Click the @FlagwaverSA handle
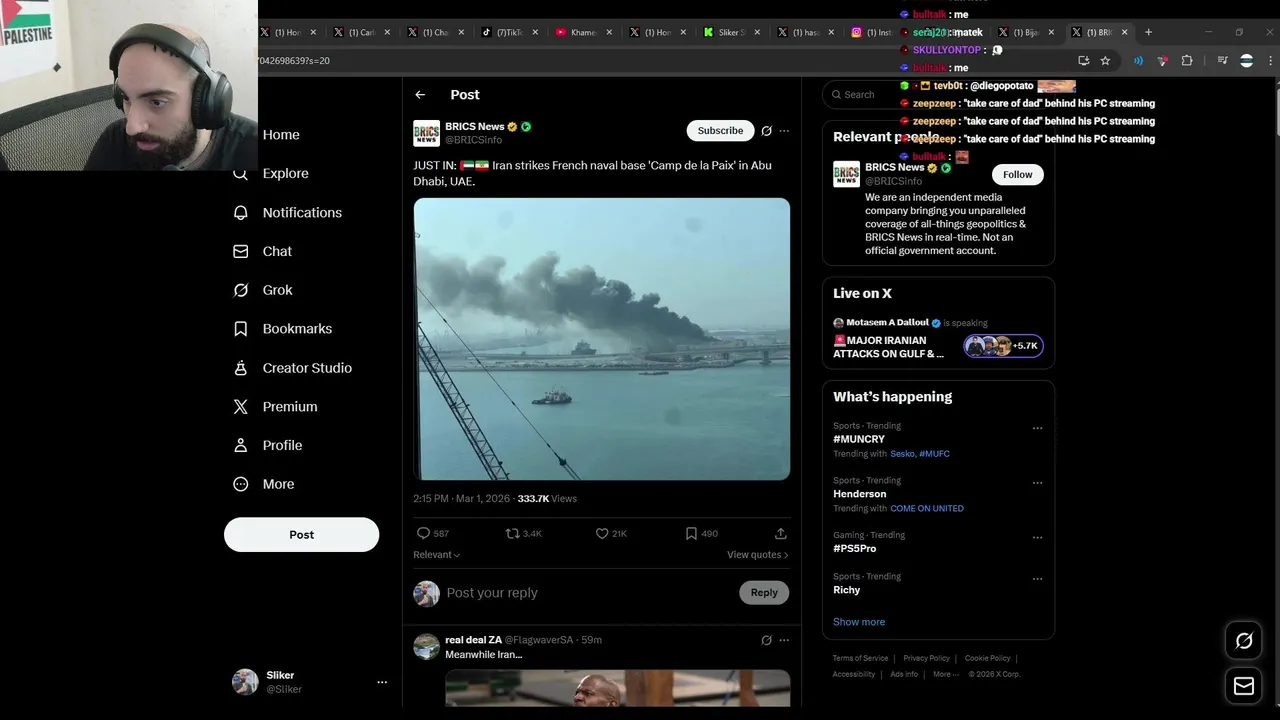 (x=540, y=640)
